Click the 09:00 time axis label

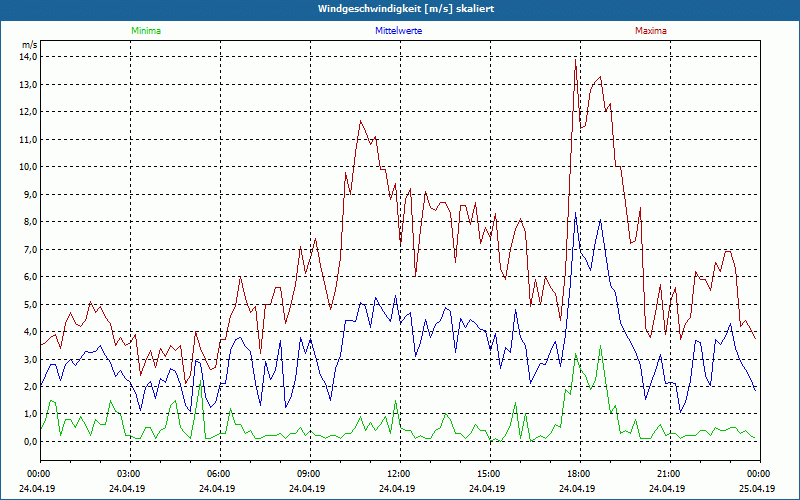point(310,474)
